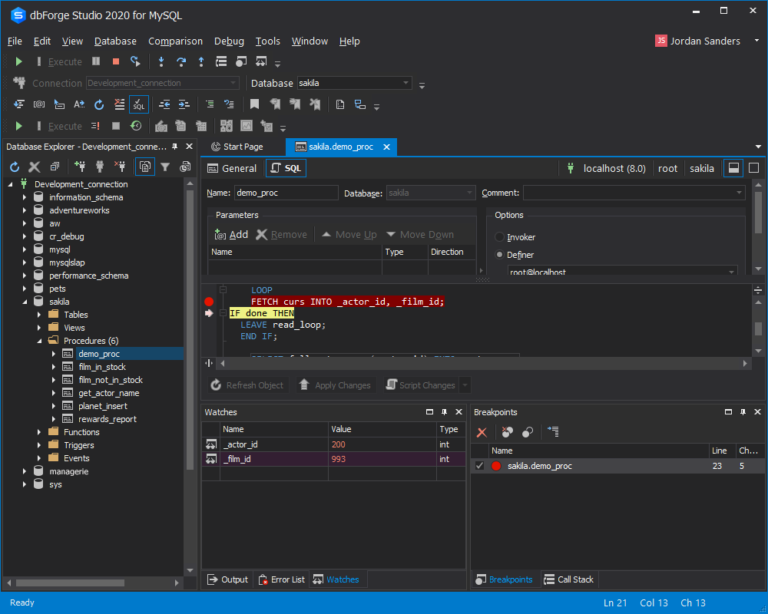Click the execution history clock icon
This screenshot has width=768, height=614.
click(x=136, y=126)
